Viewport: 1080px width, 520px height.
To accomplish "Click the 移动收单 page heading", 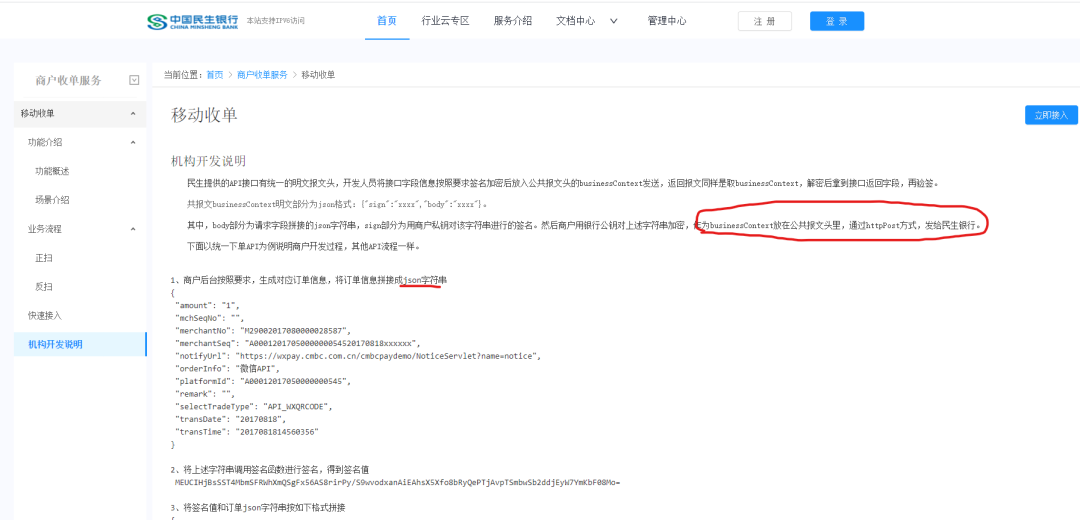I will [x=205, y=115].
